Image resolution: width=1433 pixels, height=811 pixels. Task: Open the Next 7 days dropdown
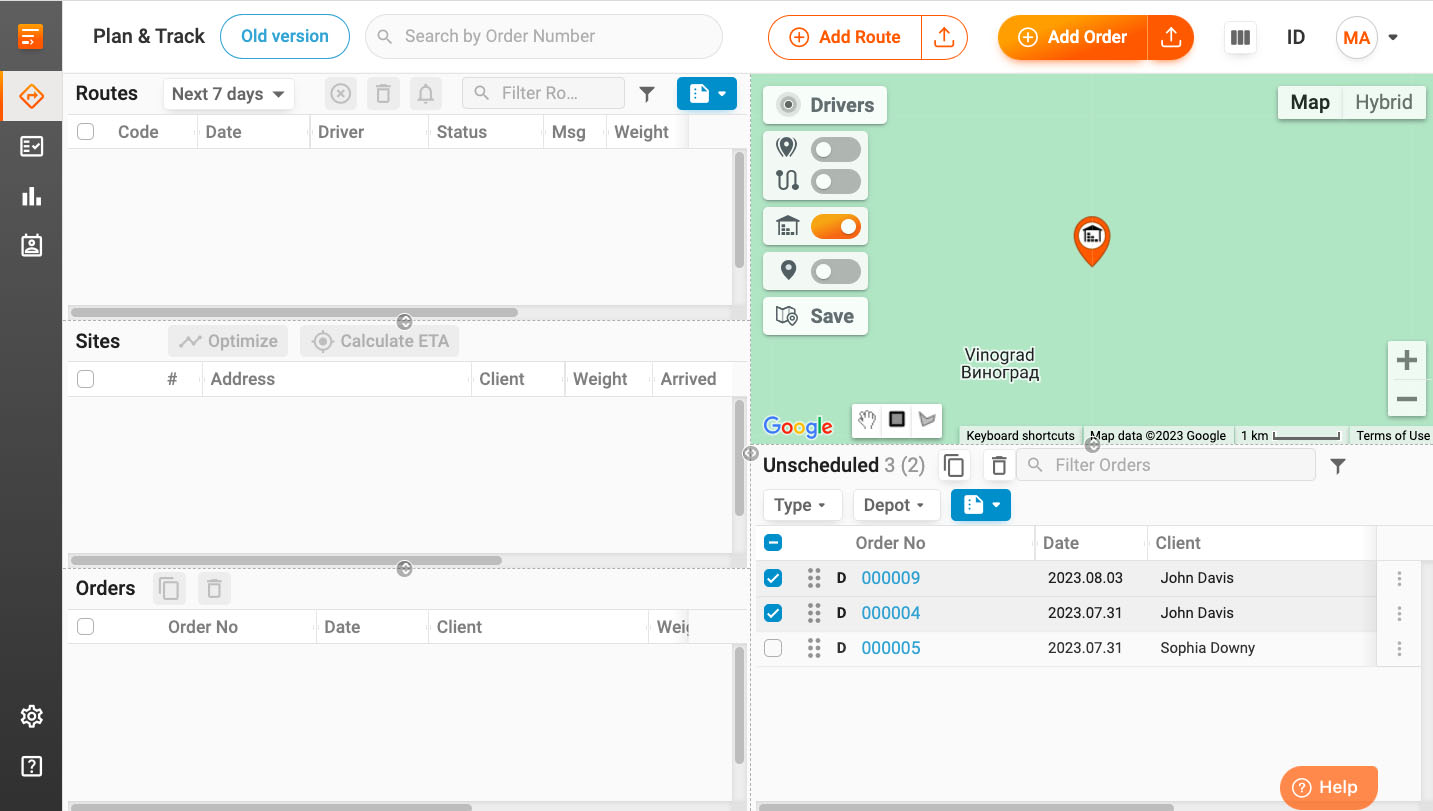(x=228, y=93)
